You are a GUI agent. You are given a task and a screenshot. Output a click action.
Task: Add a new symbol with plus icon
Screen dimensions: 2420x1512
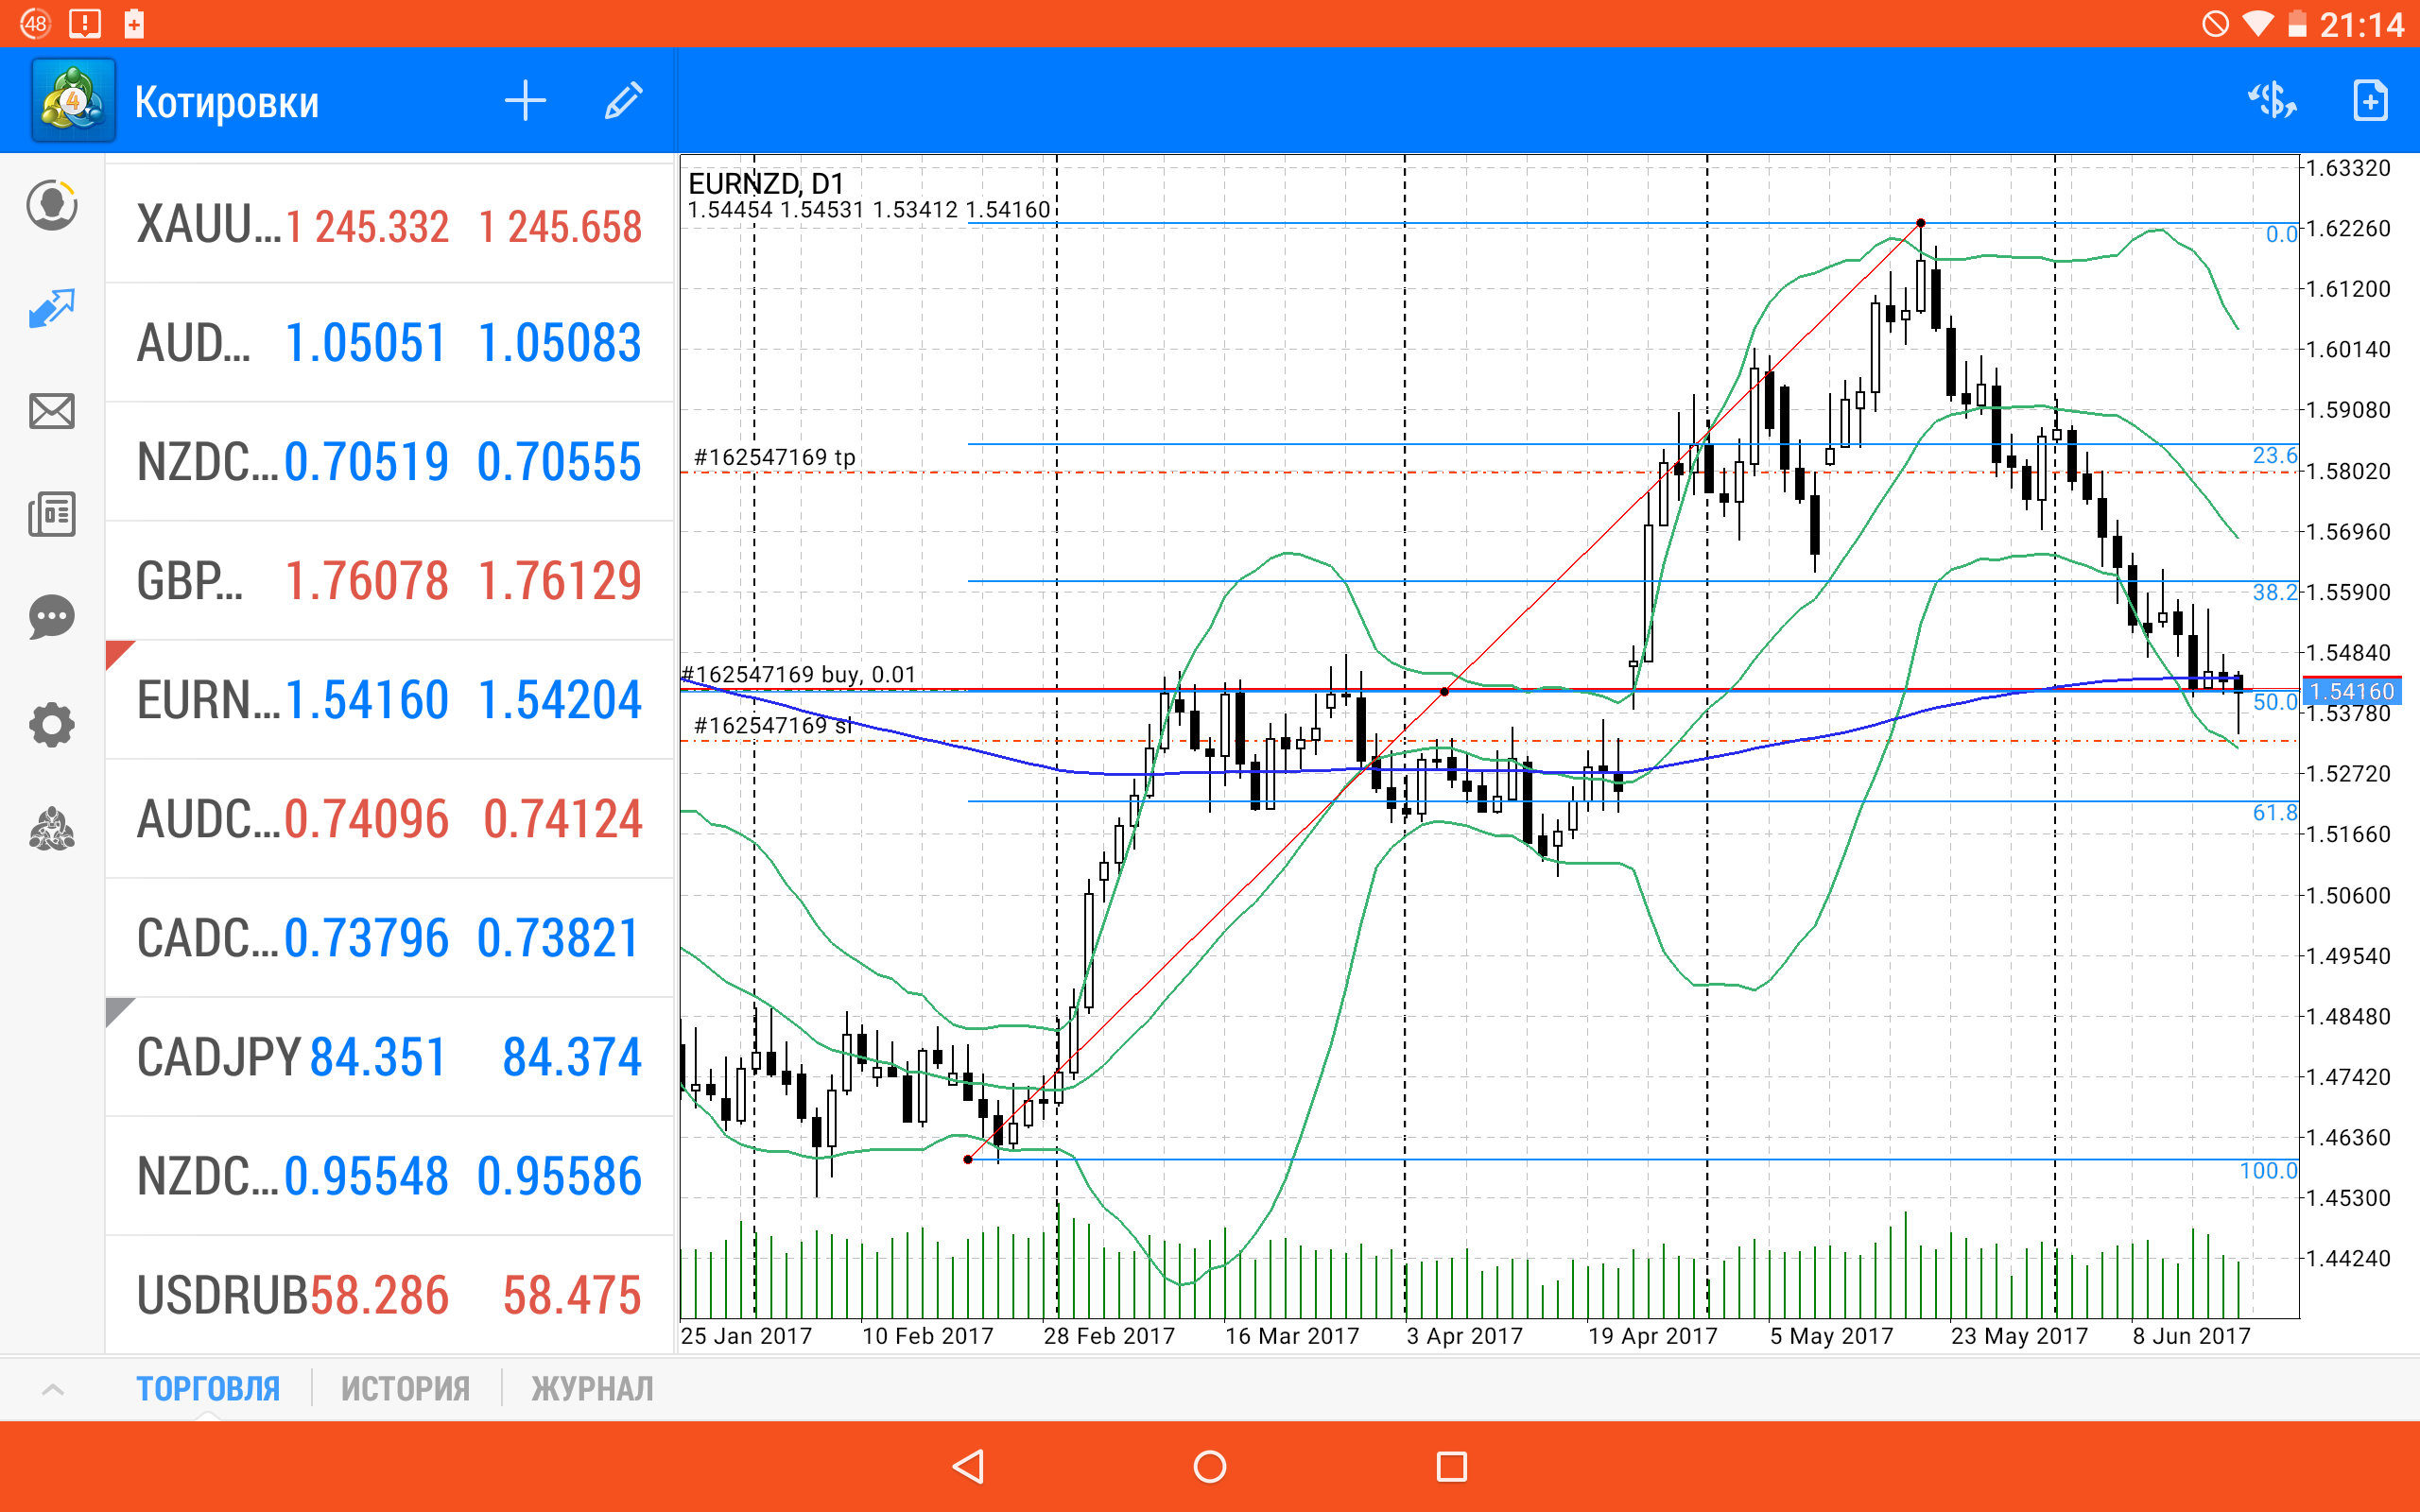click(525, 101)
